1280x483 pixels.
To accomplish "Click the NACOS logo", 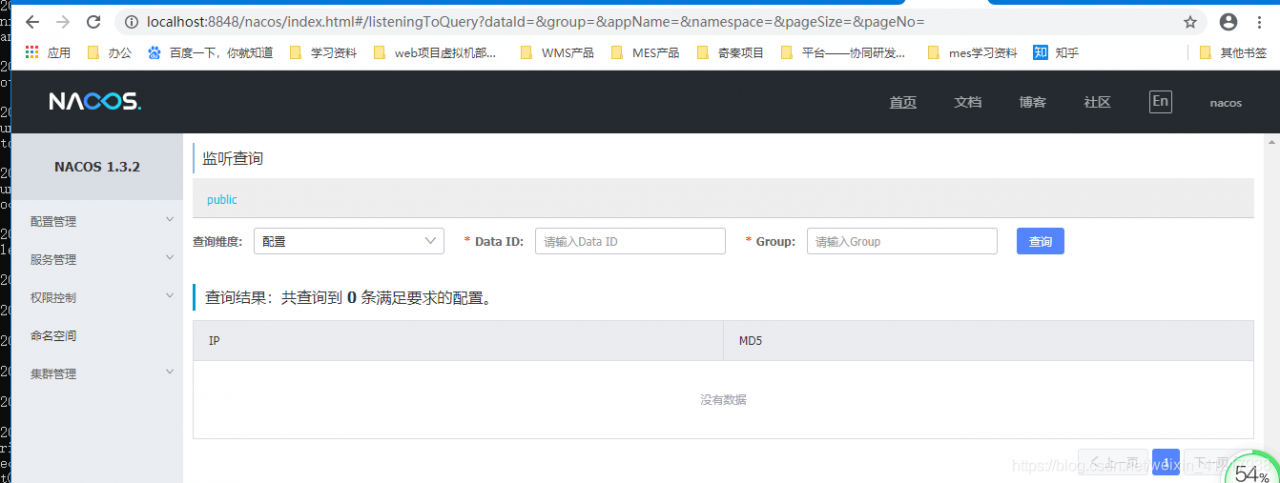I will point(95,102).
